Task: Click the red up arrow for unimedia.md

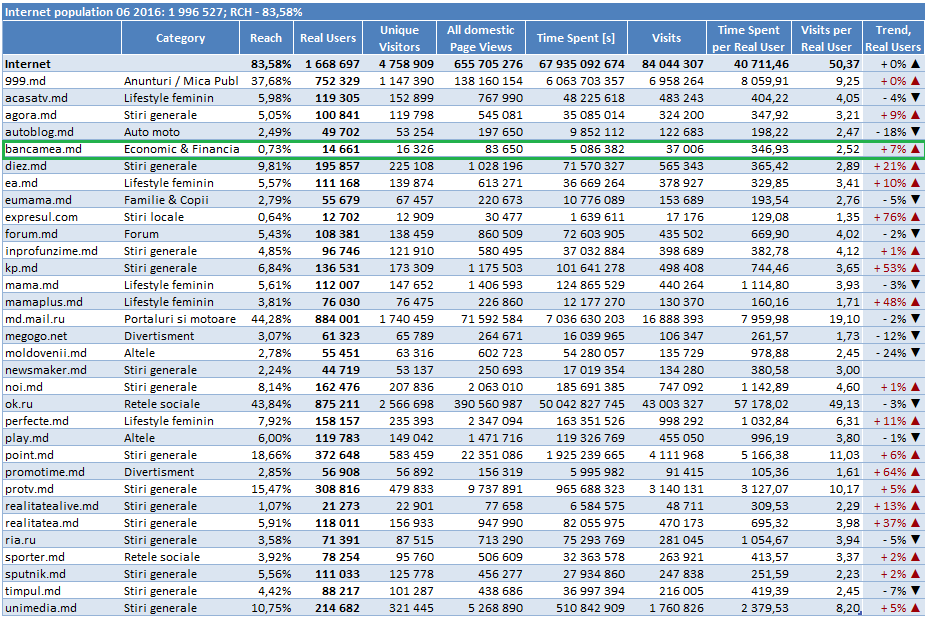Action: (915, 608)
